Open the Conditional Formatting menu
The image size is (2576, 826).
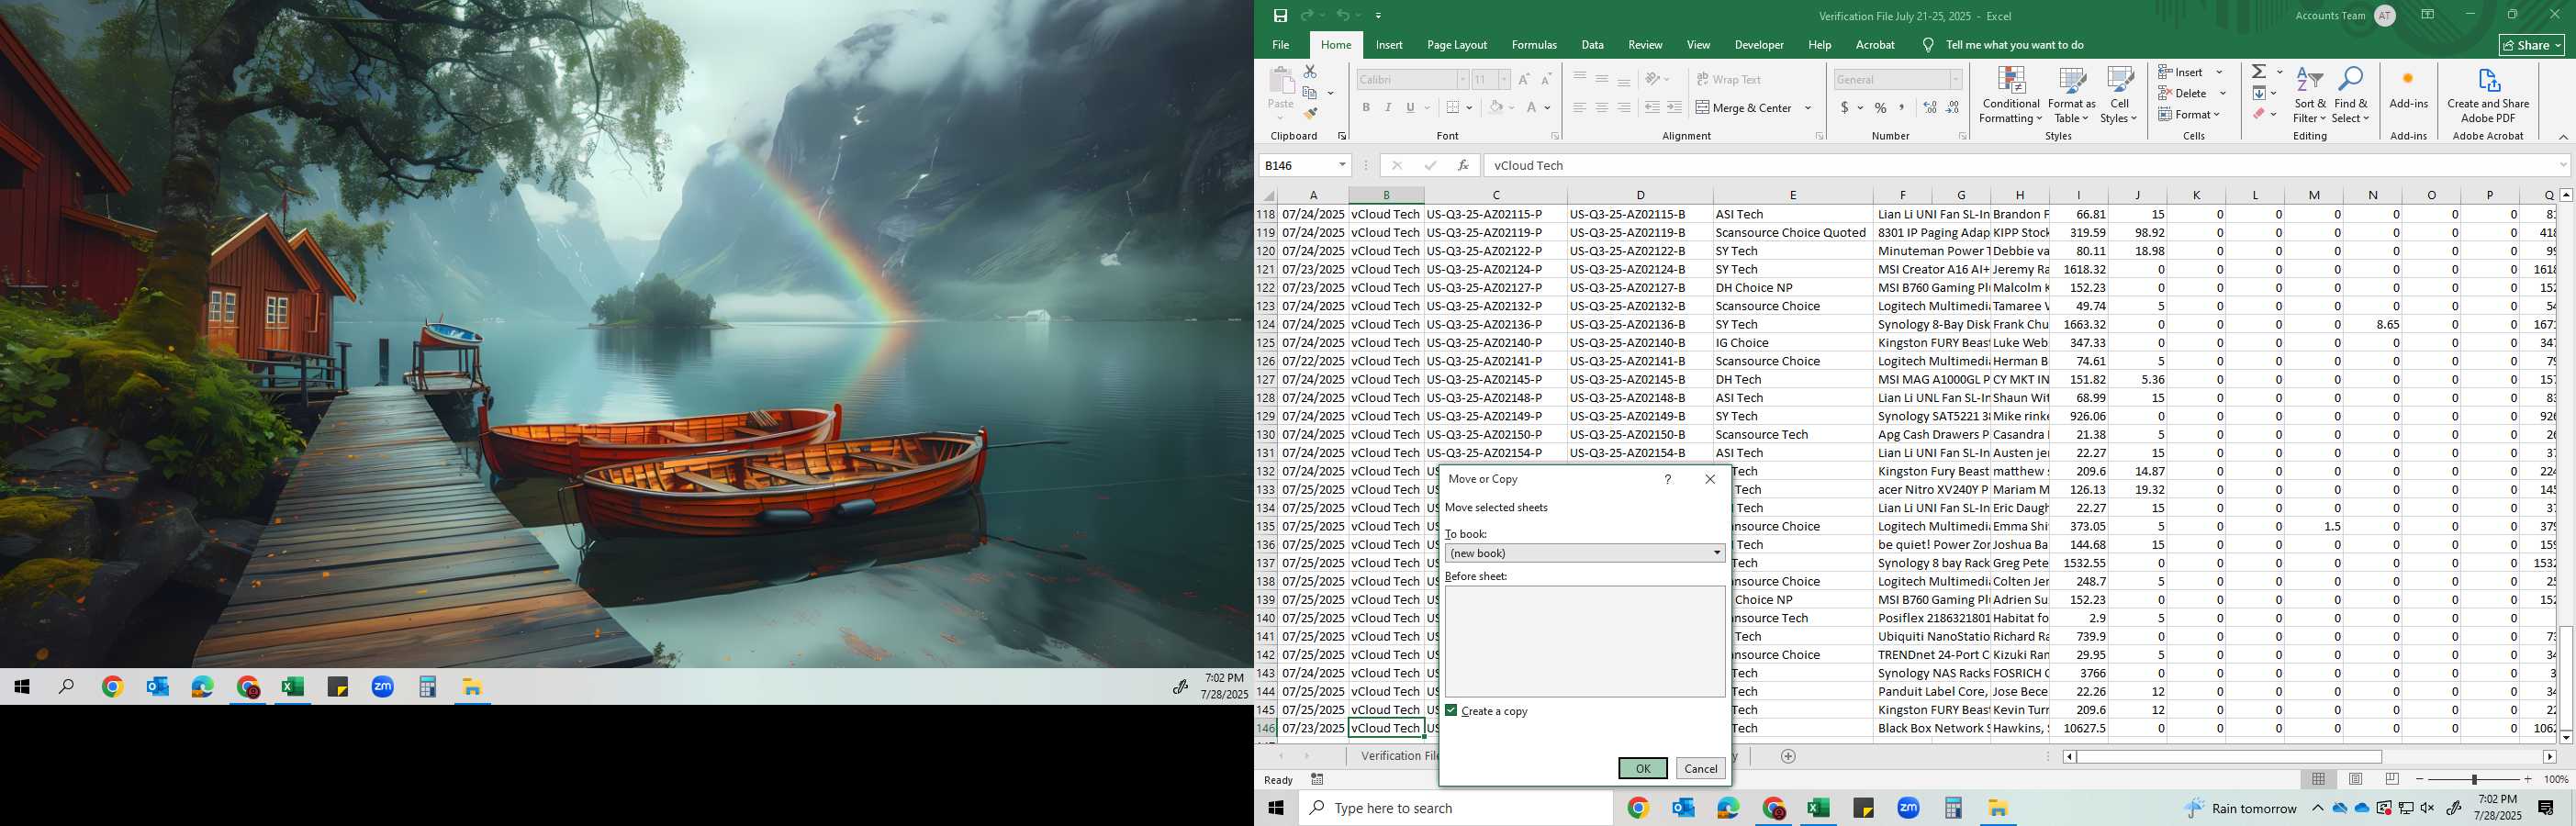point(2011,95)
